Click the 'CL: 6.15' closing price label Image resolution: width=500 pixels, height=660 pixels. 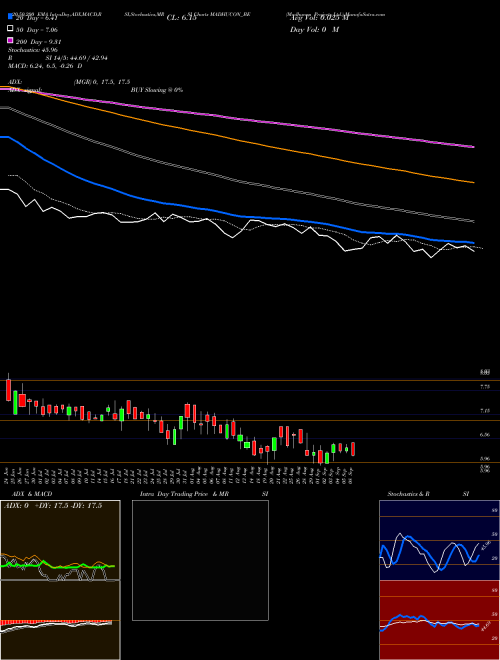[182, 18]
